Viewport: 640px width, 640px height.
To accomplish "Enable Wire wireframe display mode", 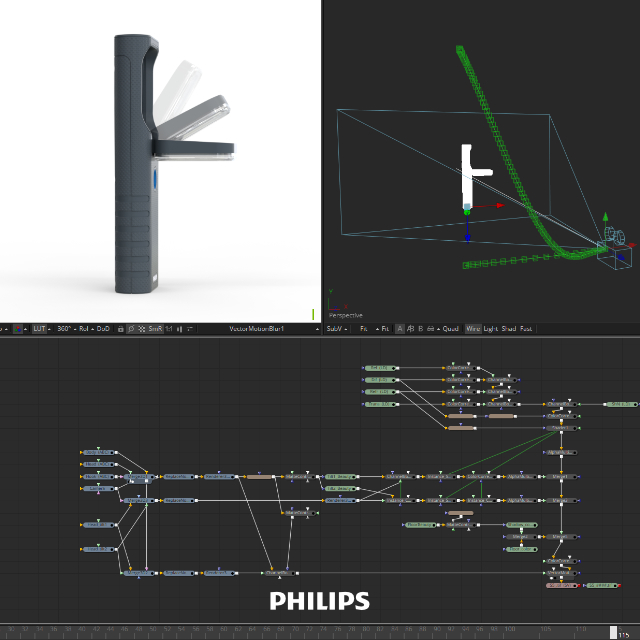I will (473, 328).
